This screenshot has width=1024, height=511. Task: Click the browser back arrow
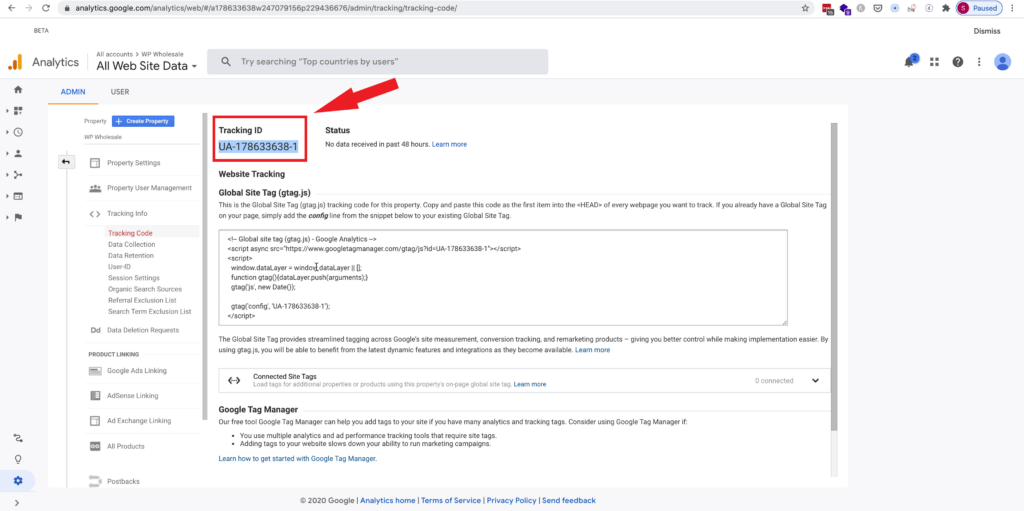pyautogui.click(x=11, y=8)
